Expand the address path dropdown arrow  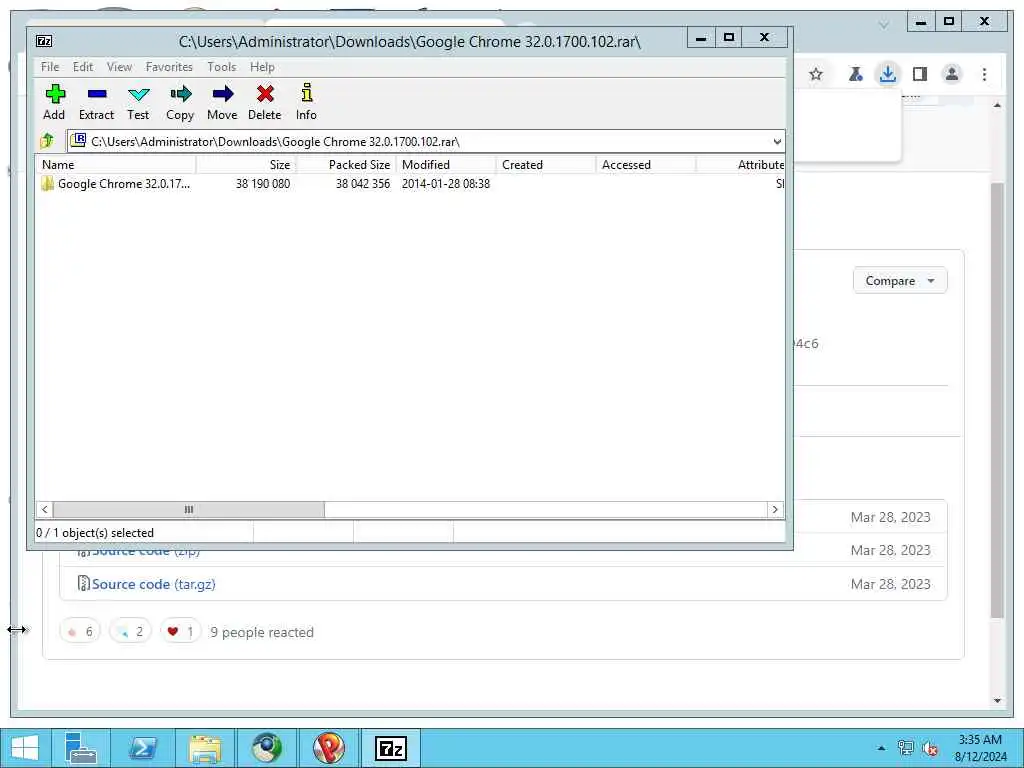(776, 142)
